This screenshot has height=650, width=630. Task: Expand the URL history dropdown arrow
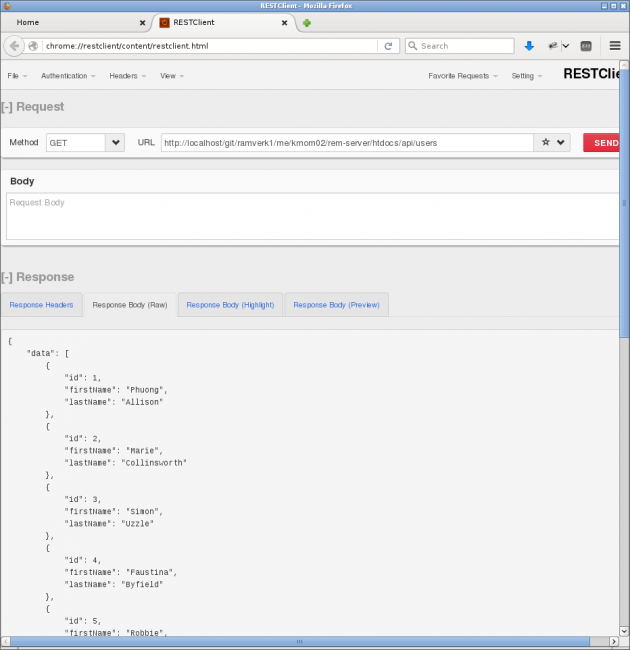(561, 143)
